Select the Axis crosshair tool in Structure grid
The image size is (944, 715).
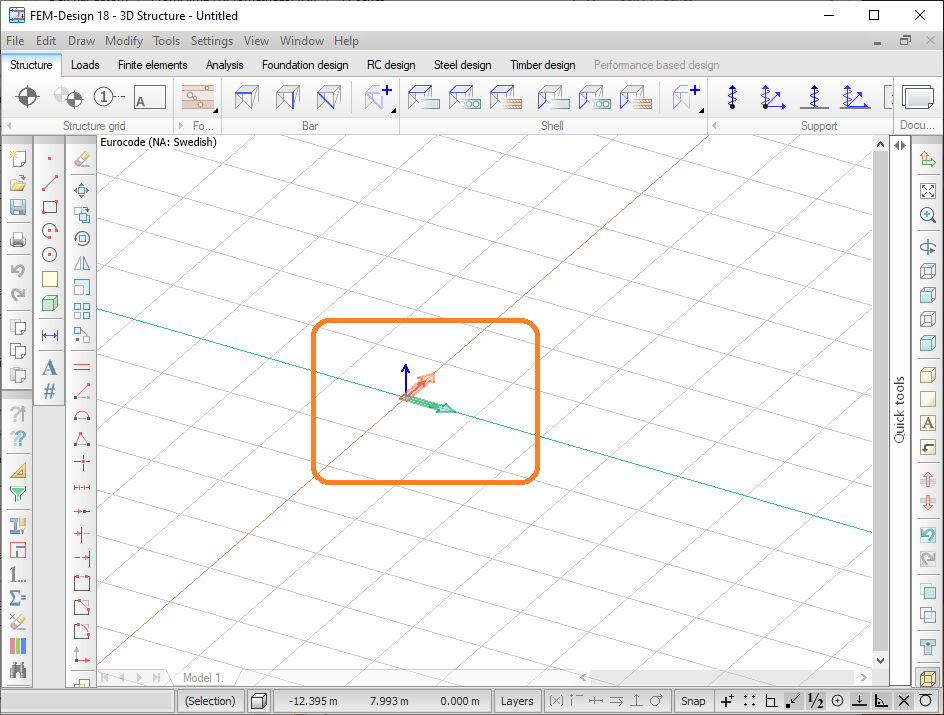pyautogui.click(x=27, y=96)
